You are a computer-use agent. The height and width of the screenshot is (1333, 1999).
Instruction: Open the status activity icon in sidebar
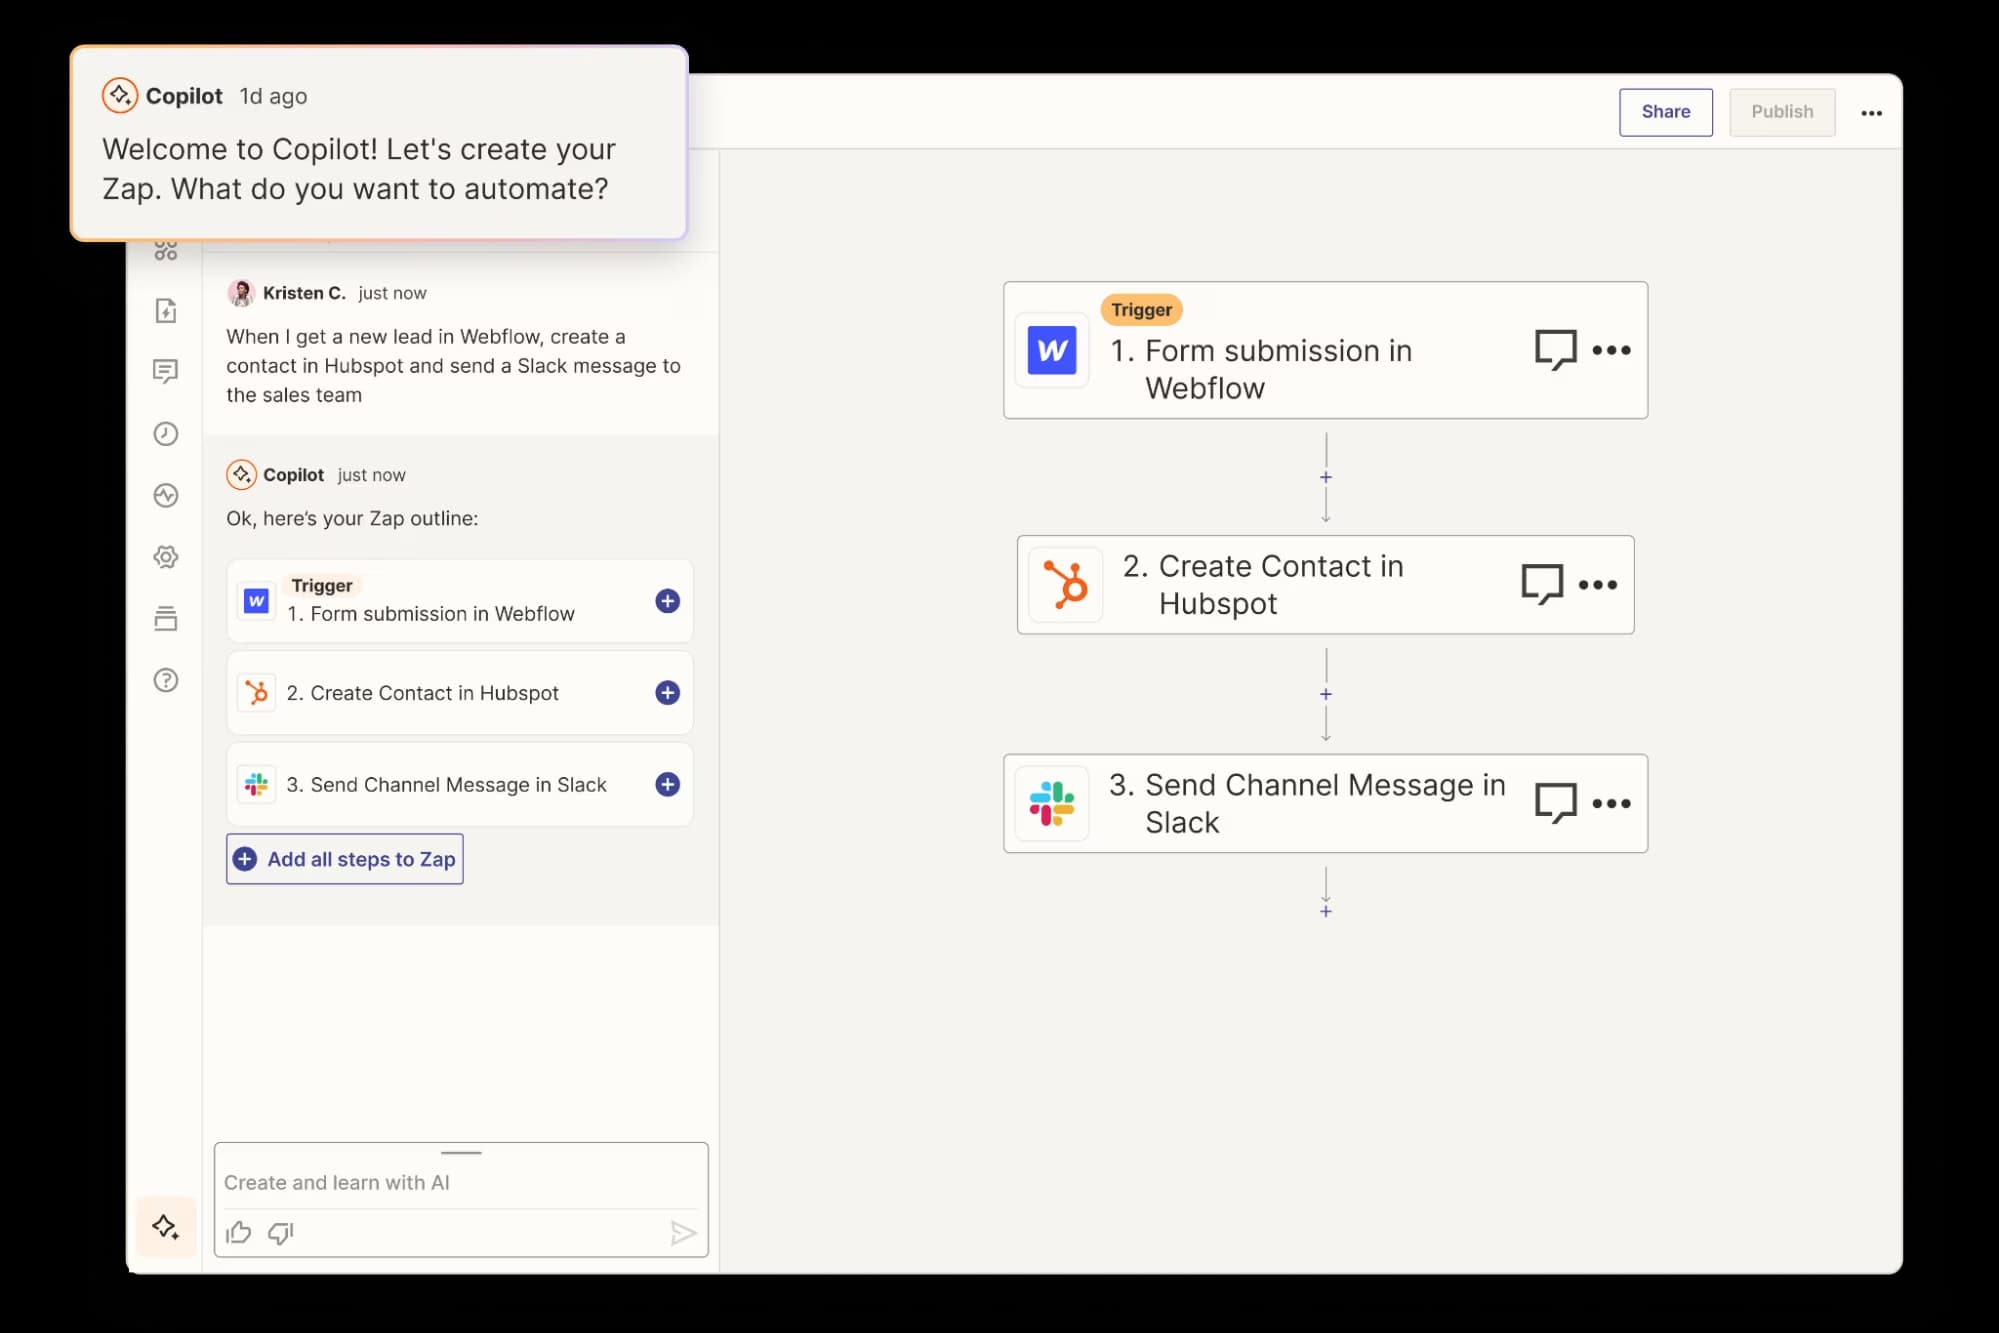[166, 495]
